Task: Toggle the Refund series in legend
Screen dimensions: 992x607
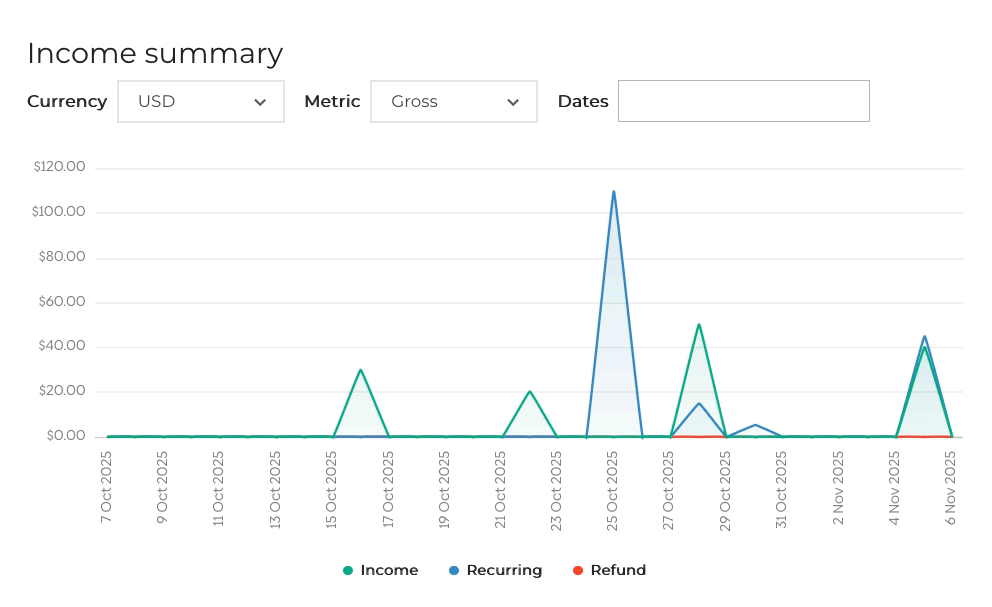Action: tap(609, 570)
